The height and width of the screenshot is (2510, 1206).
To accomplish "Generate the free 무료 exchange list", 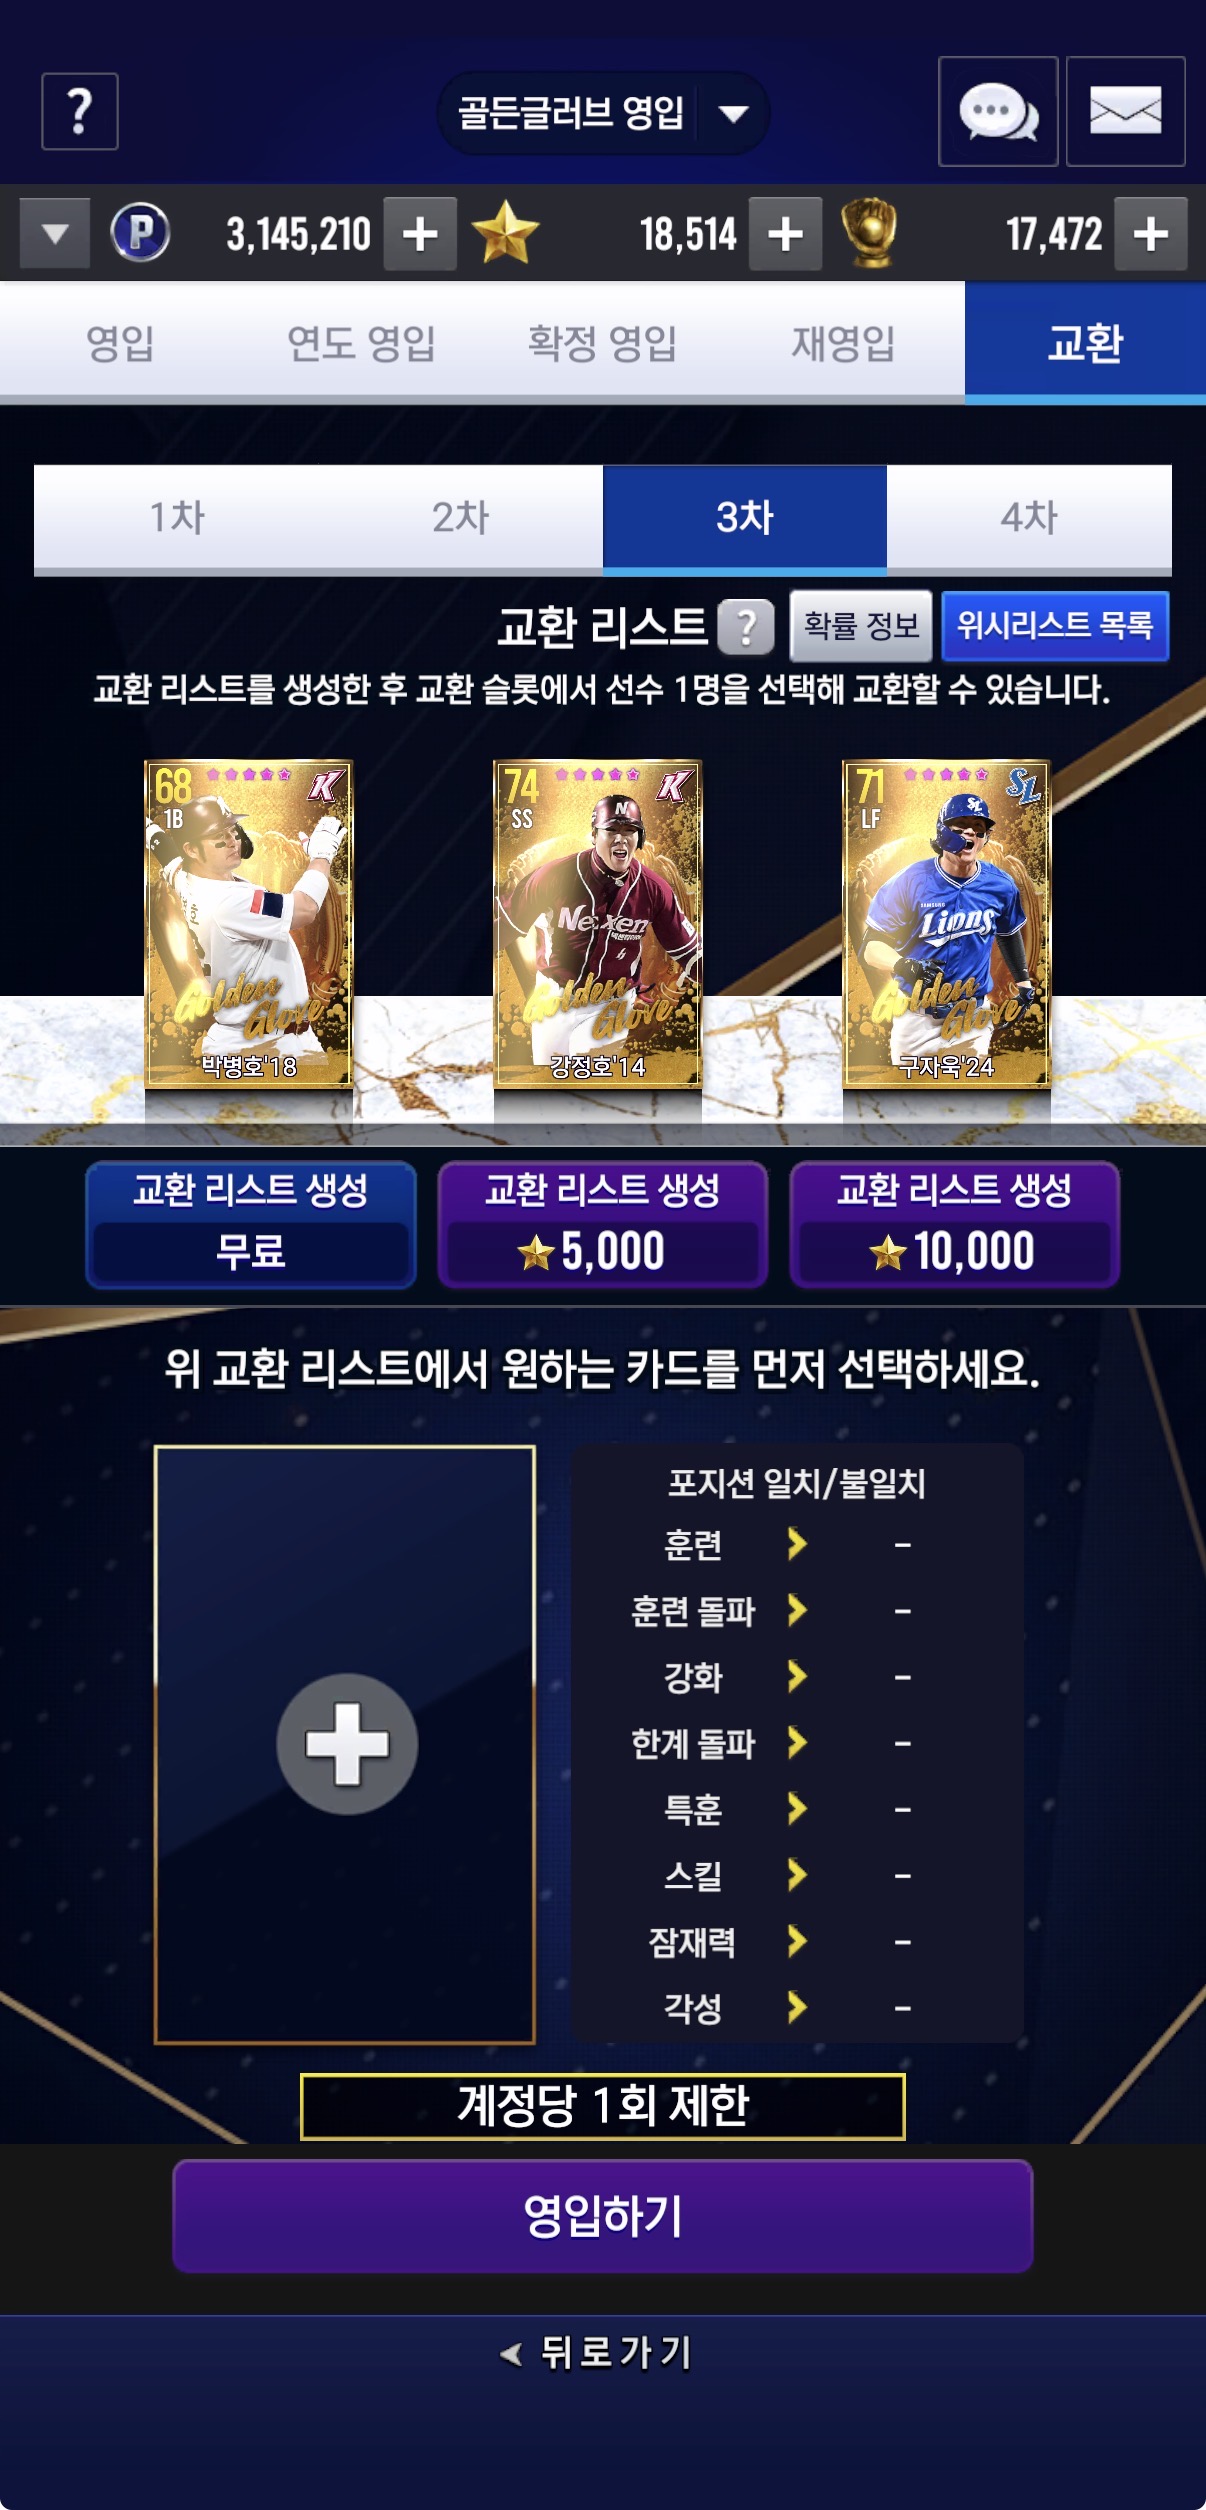I will point(251,1224).
